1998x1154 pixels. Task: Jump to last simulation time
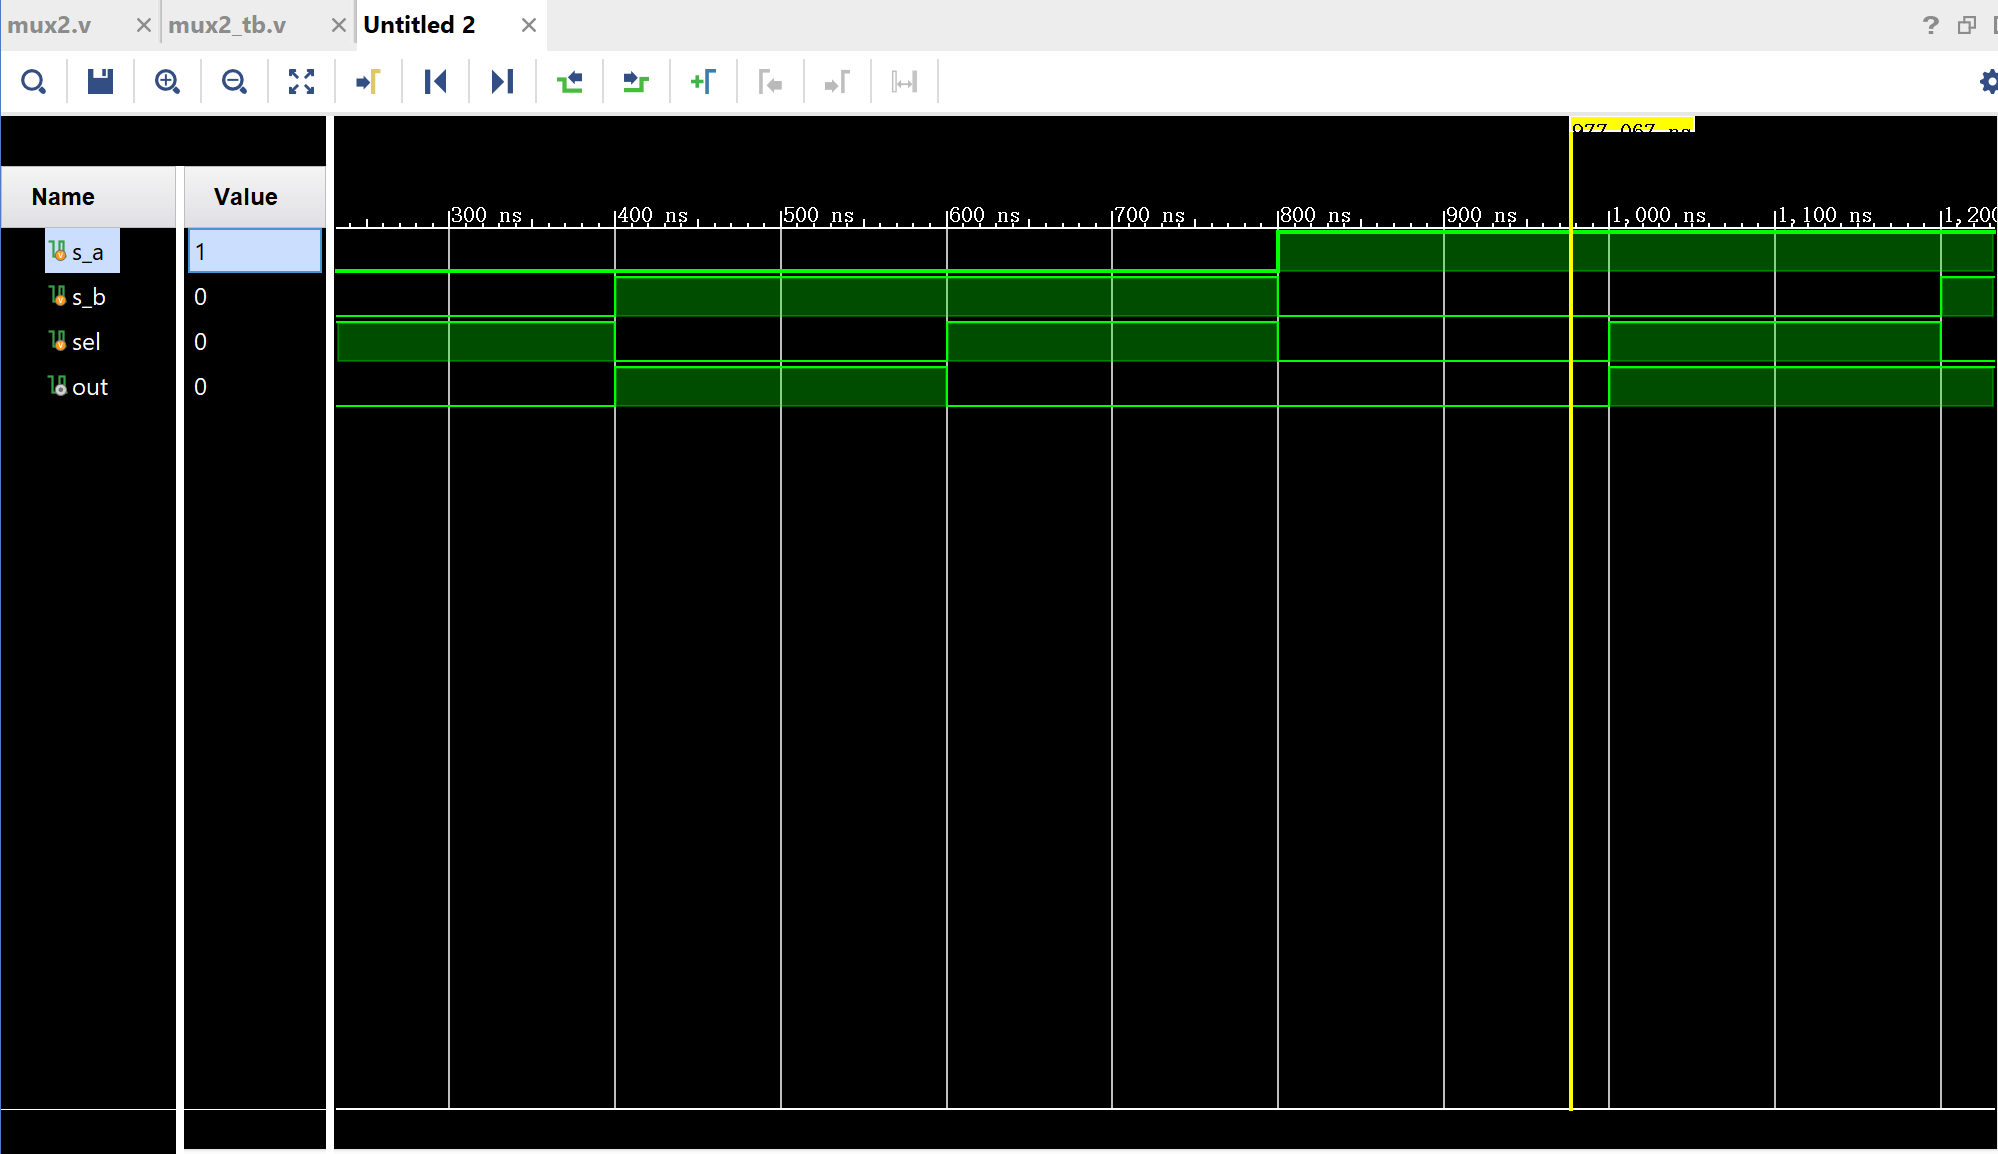[x=502, y=82]
